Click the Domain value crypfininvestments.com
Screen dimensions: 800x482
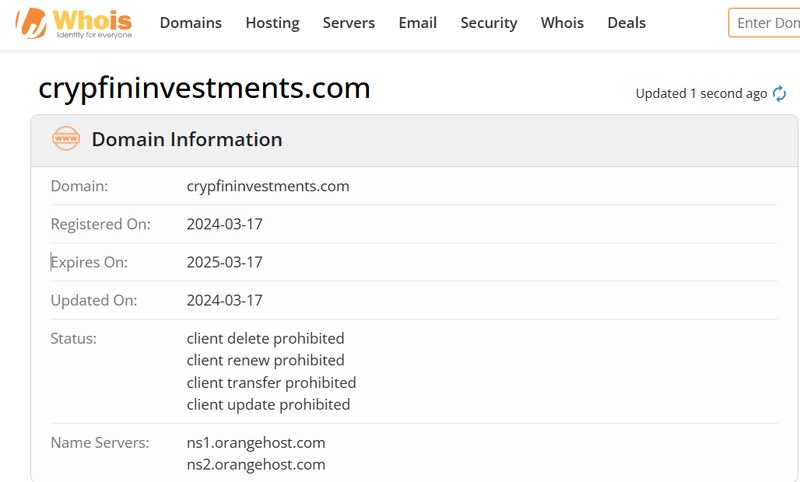click(x=268, y=186)
